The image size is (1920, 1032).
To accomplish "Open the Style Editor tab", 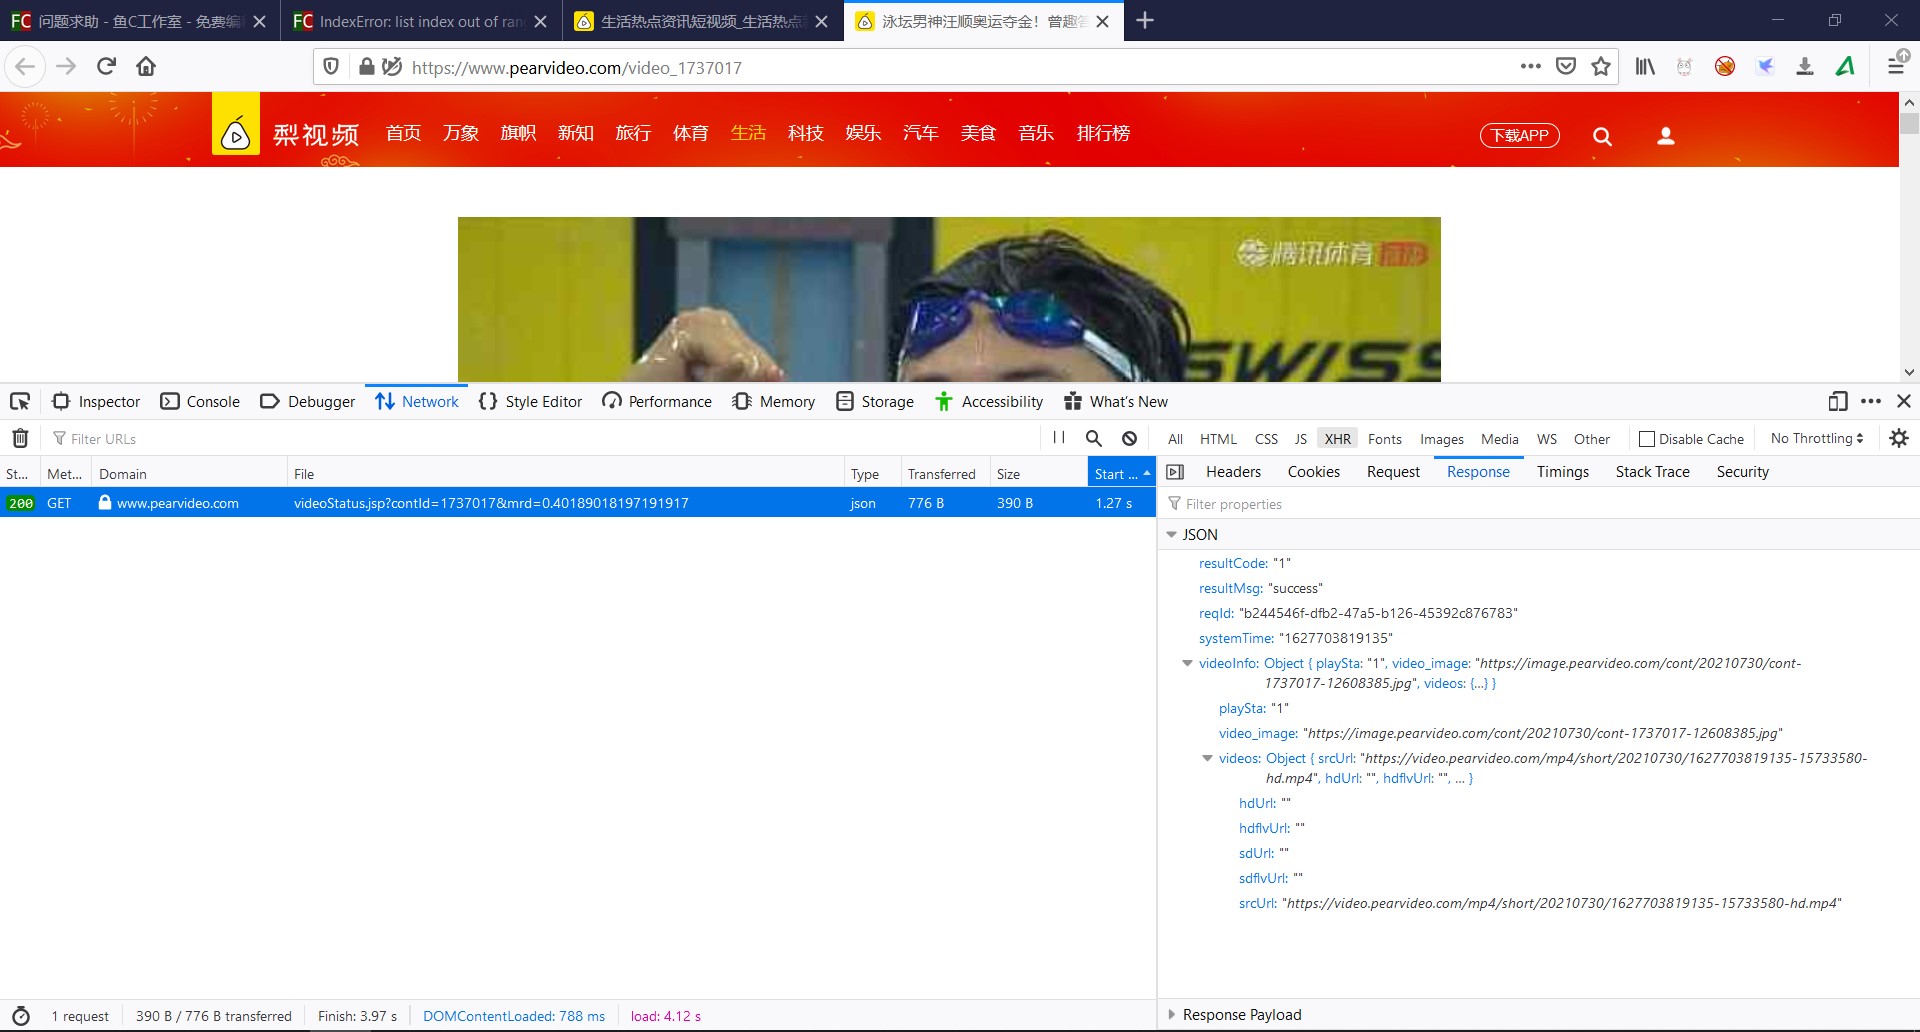I will tap(530, 401).
